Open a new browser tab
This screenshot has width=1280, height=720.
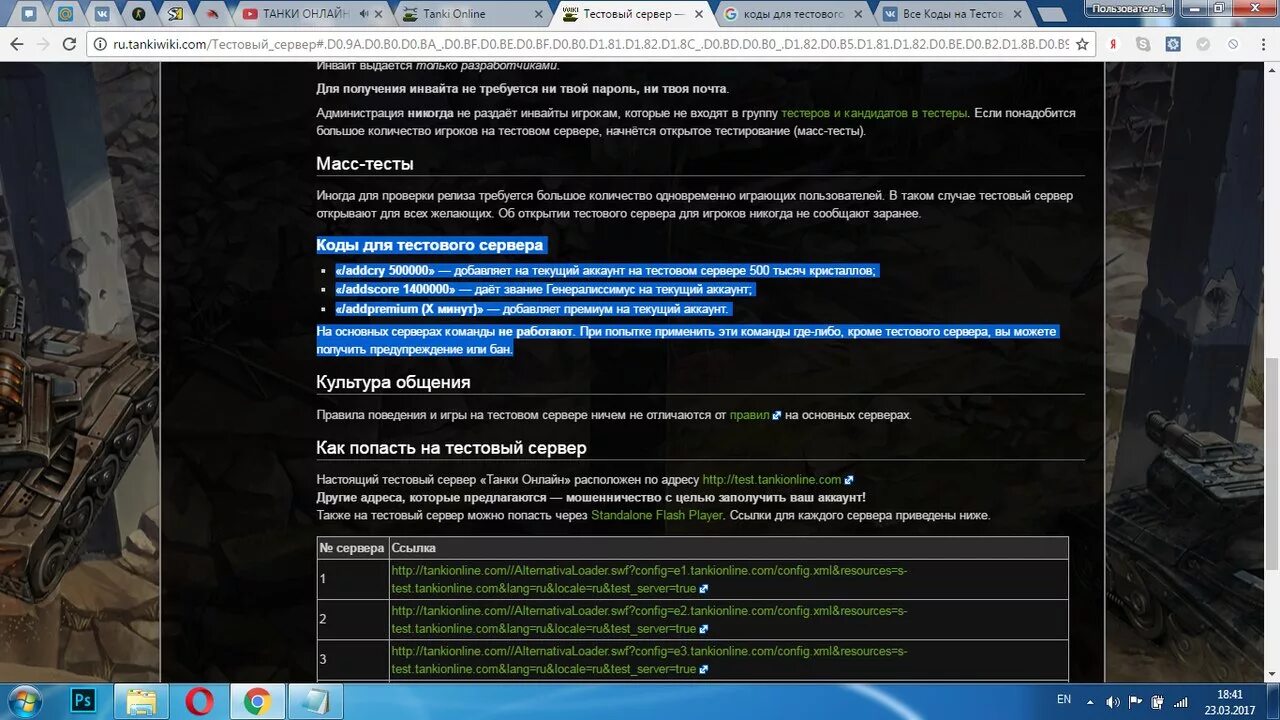click(1051, 14)
